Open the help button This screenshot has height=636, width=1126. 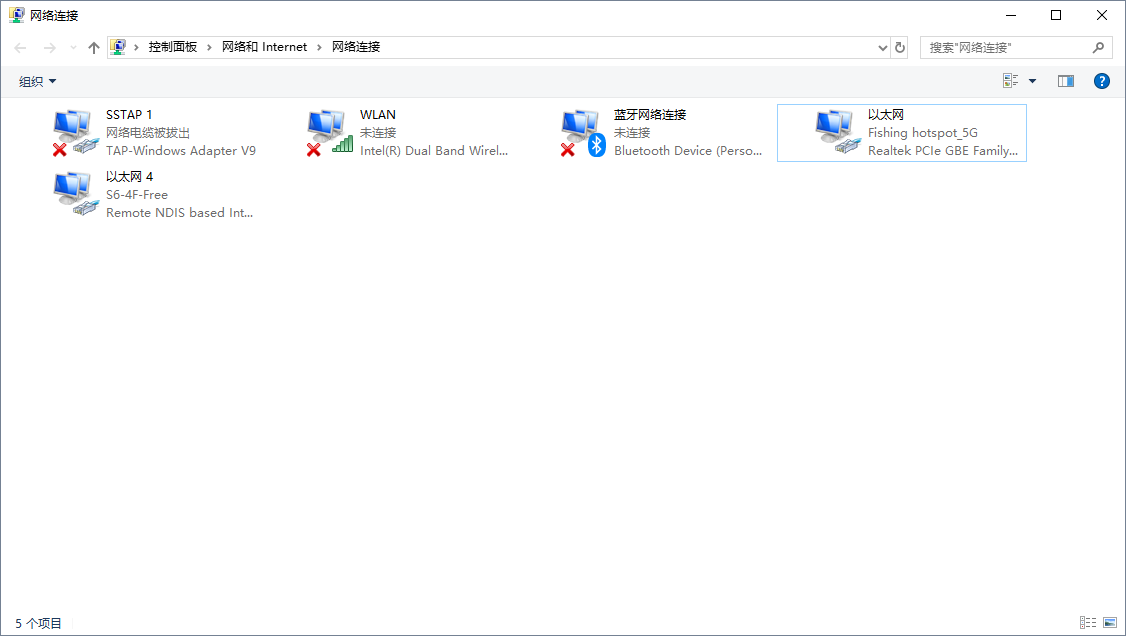click(x=1102, y=81)
